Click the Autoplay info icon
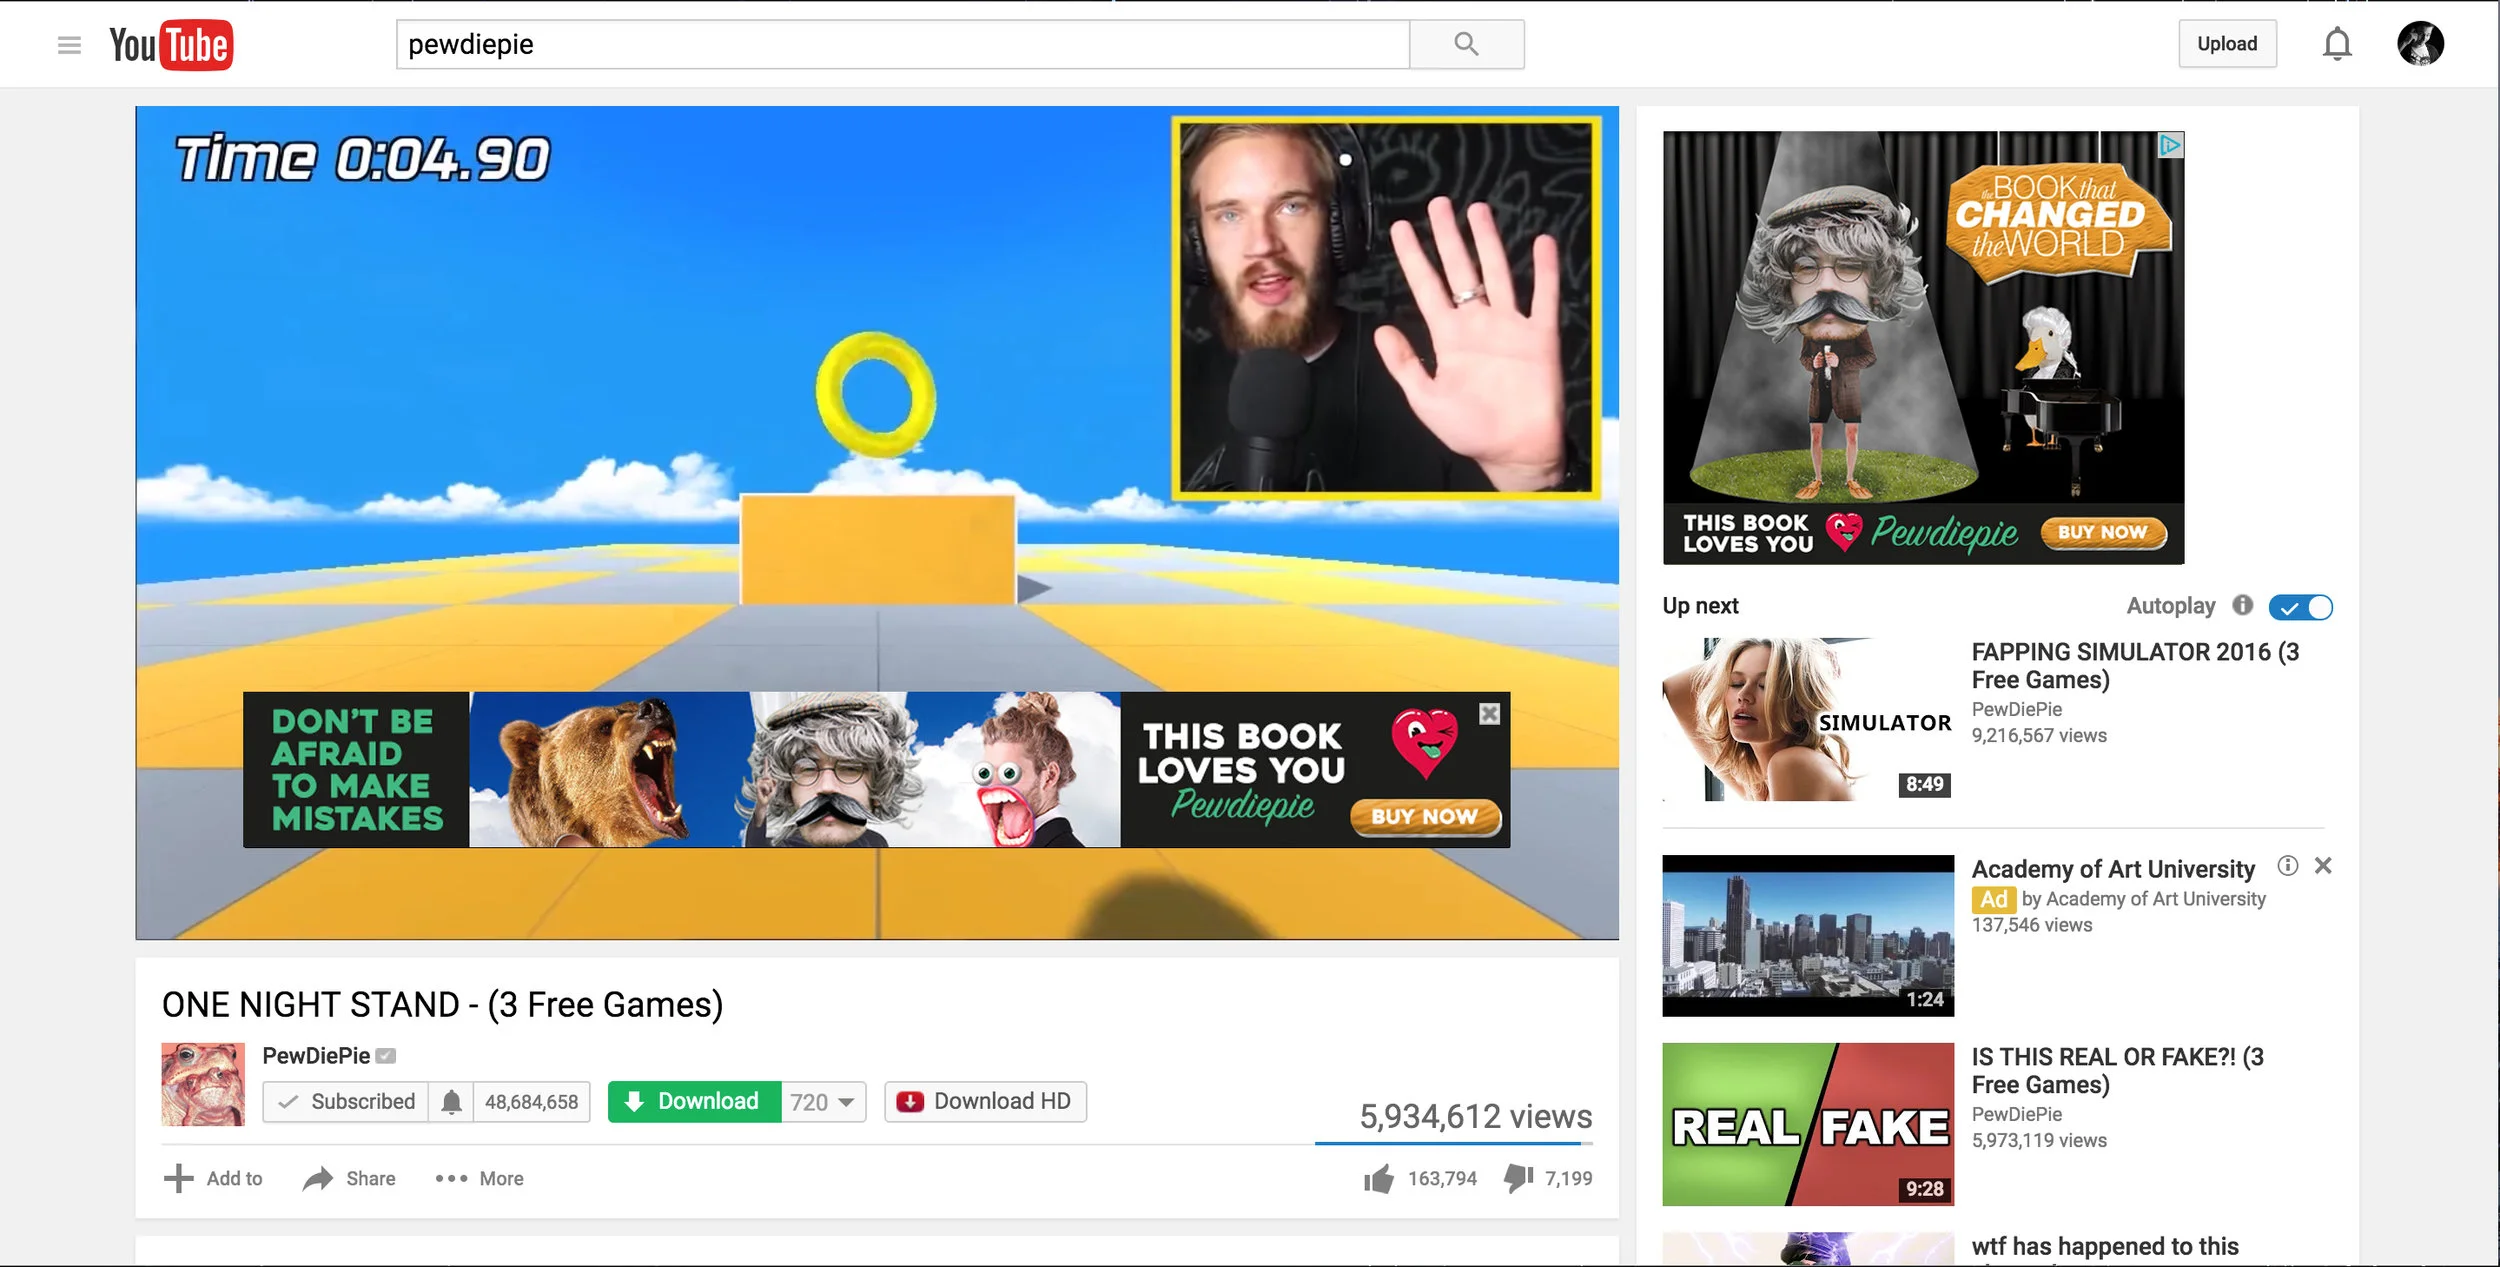 (2243, 605)
